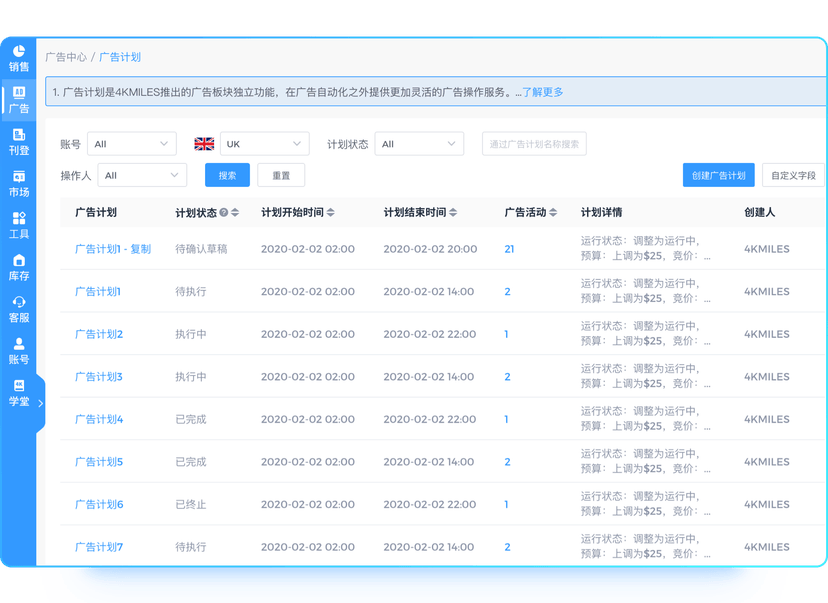Open the UK marketplace dropdown
The height and width of the screenshot is (603, 828).
pyautogui.click(x=265, y=144)
